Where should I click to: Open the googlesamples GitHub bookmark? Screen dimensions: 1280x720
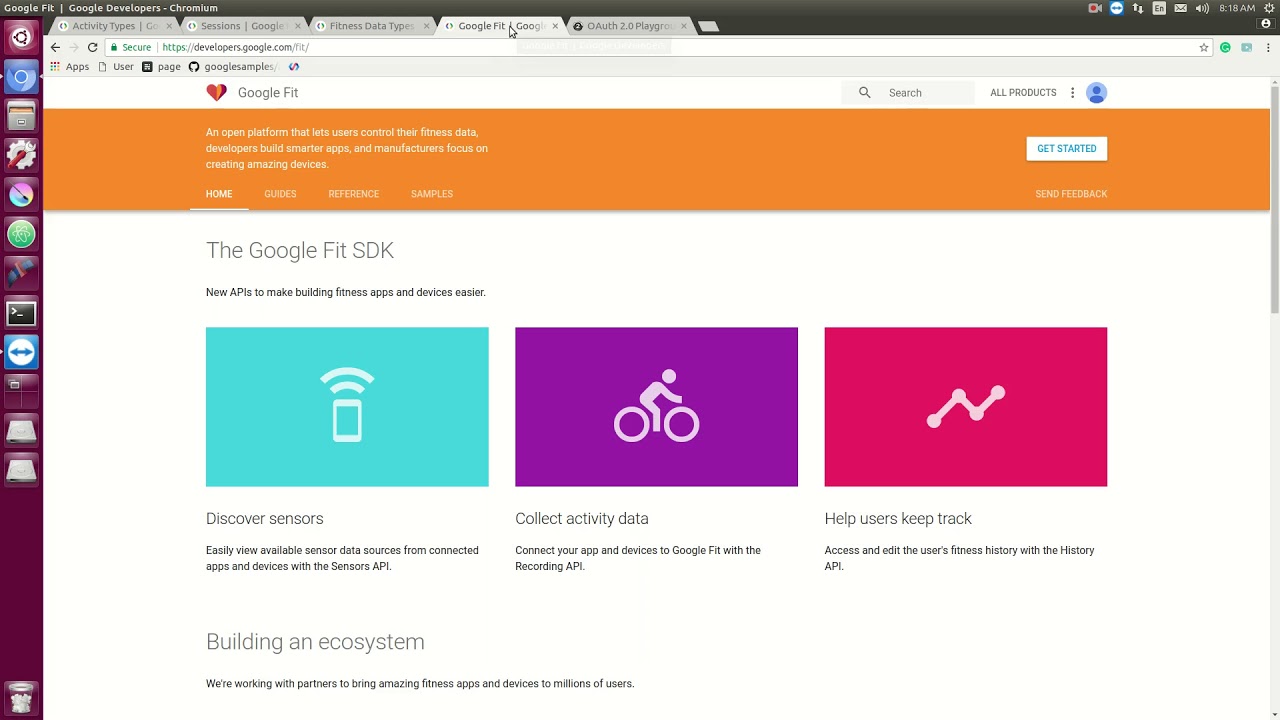click(x=233, y=67)
